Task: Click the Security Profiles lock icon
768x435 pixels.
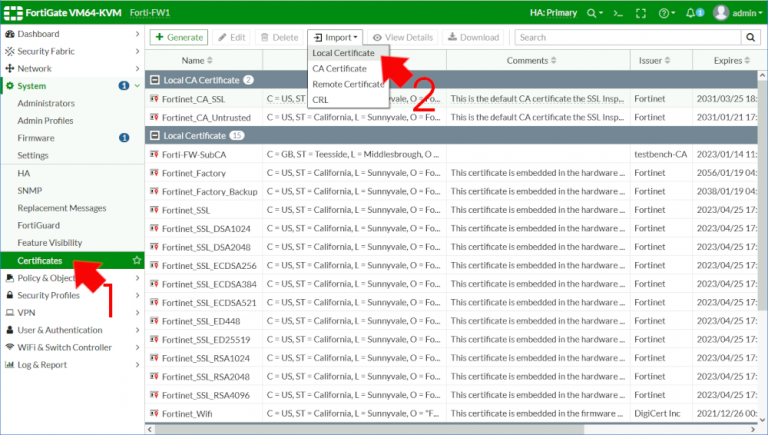Action: (9, 295)
